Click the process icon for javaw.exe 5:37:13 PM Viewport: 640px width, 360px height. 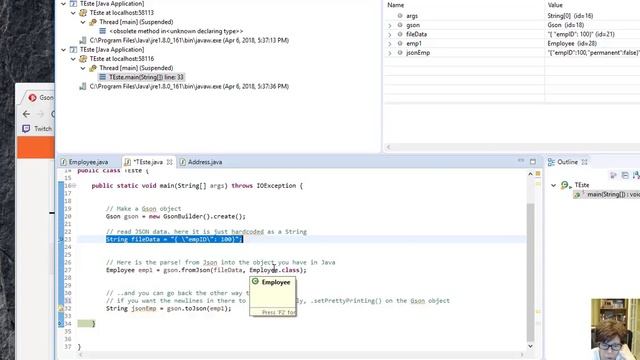83,40
